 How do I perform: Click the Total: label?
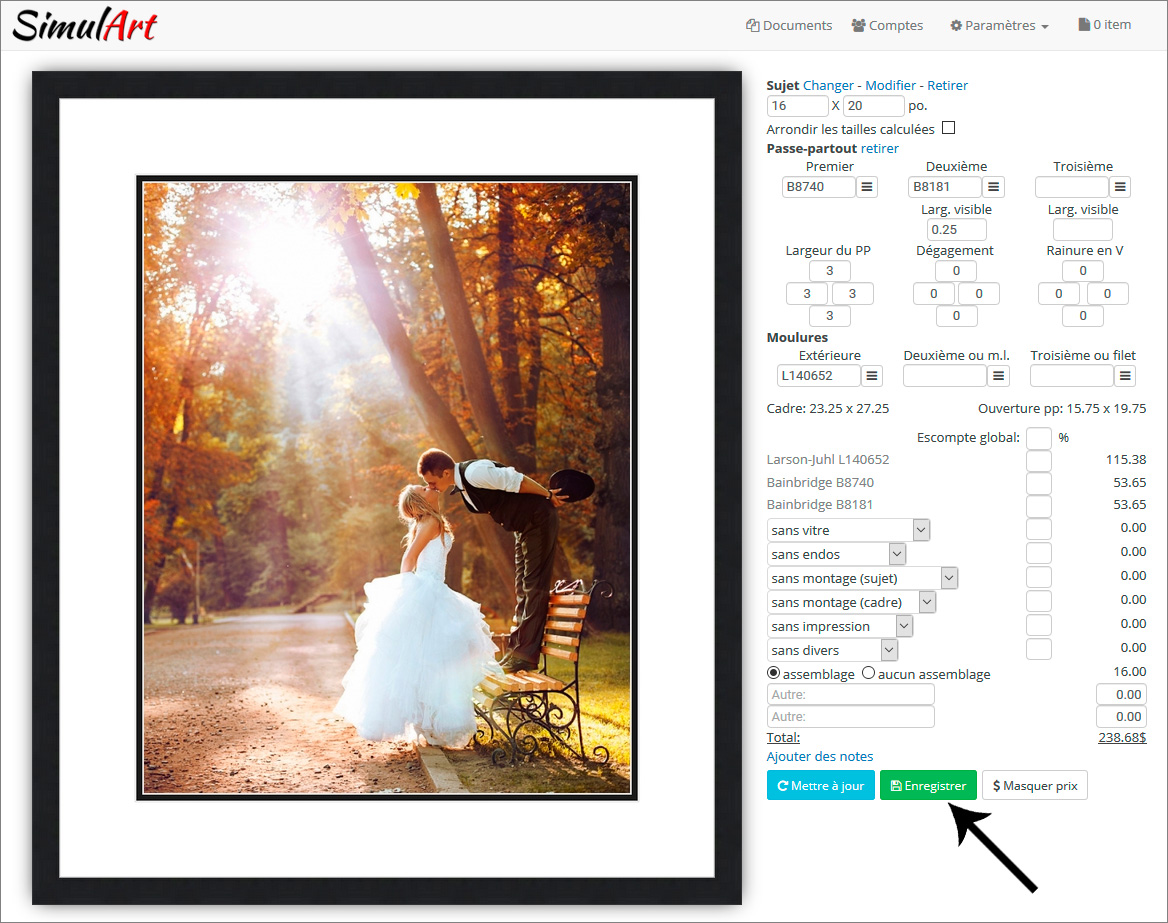[x=783, y=738]
